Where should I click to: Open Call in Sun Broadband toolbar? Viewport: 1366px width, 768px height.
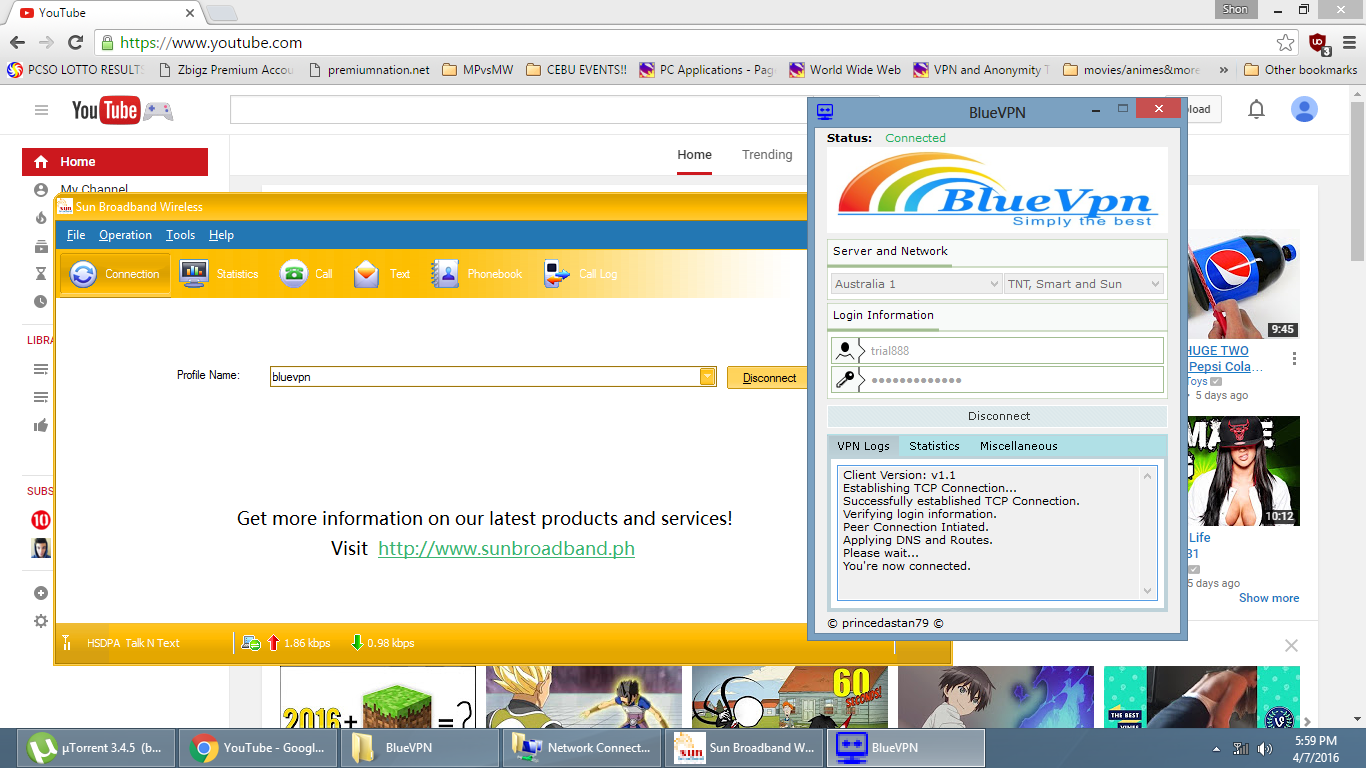pyautogui.click(x=306, y=274)
